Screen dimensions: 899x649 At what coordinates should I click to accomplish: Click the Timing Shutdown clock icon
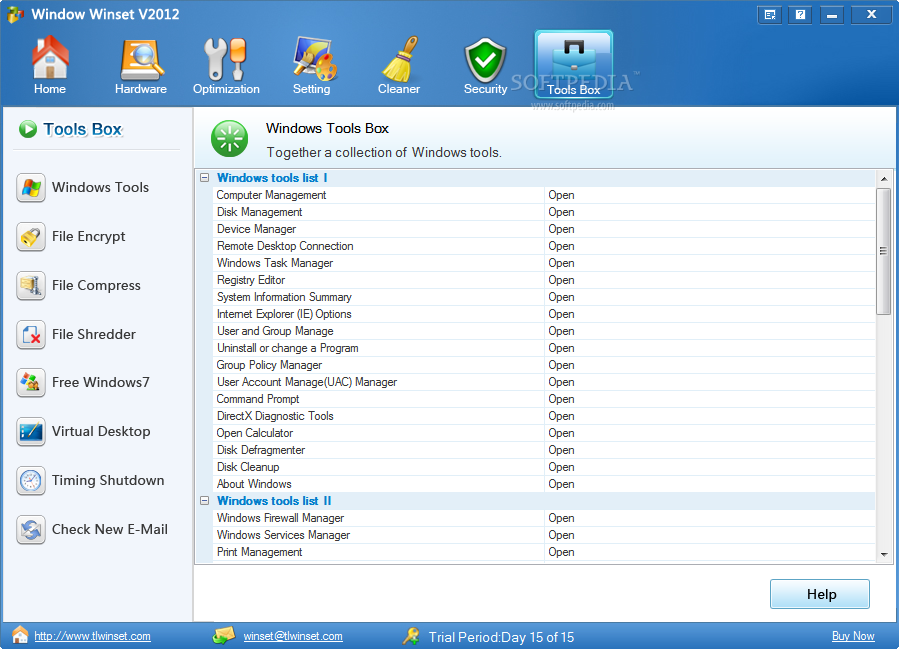click(31, 480)
